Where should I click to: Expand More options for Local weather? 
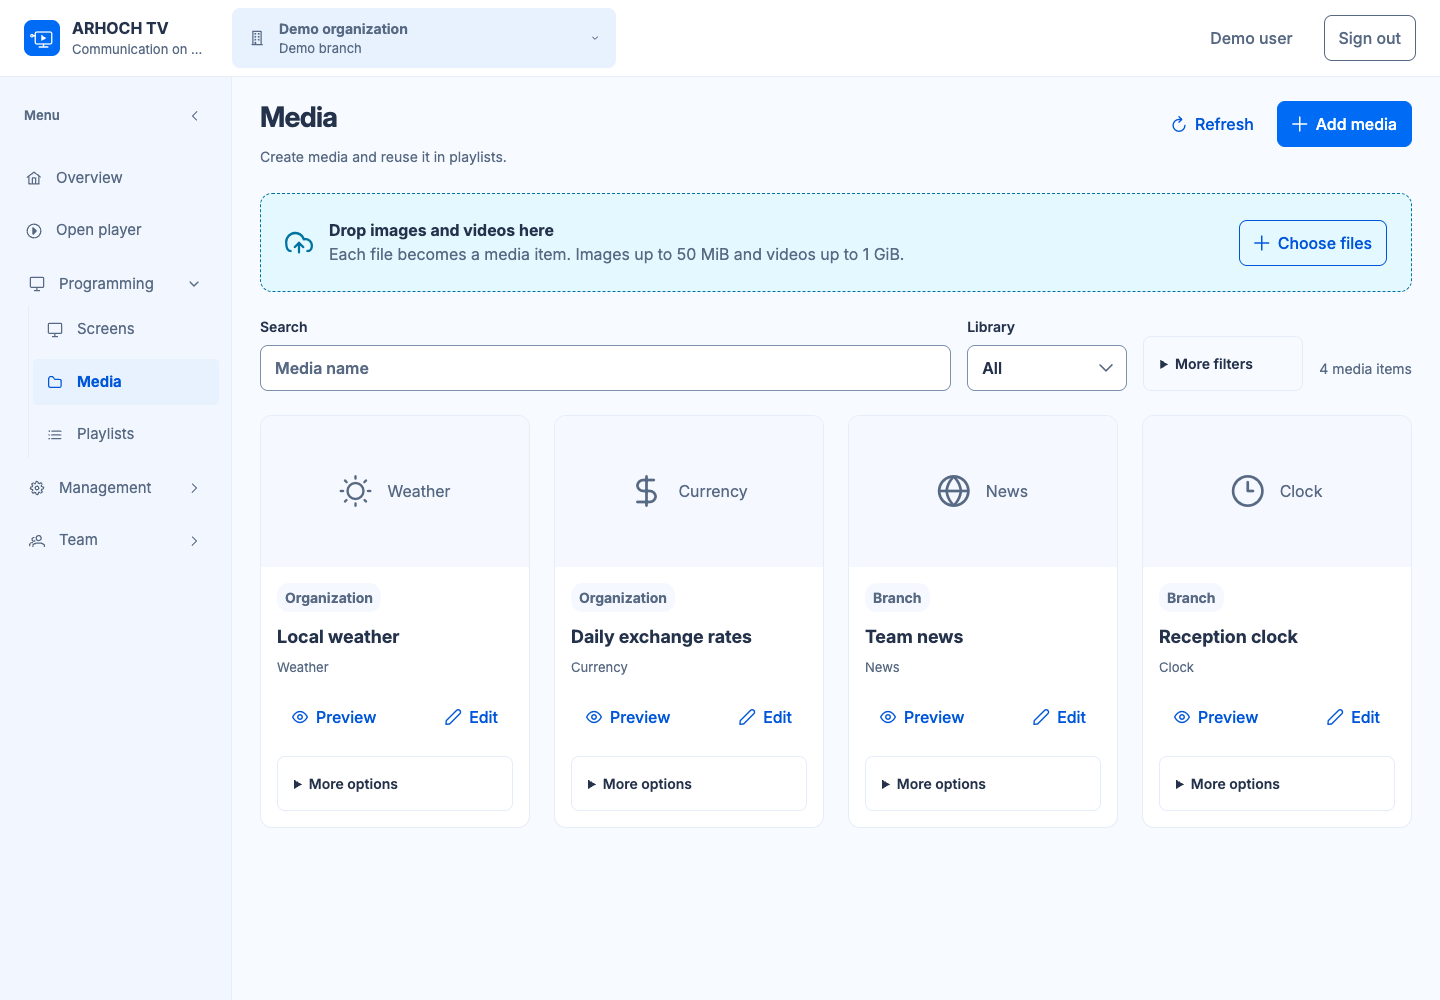(395, 784)
